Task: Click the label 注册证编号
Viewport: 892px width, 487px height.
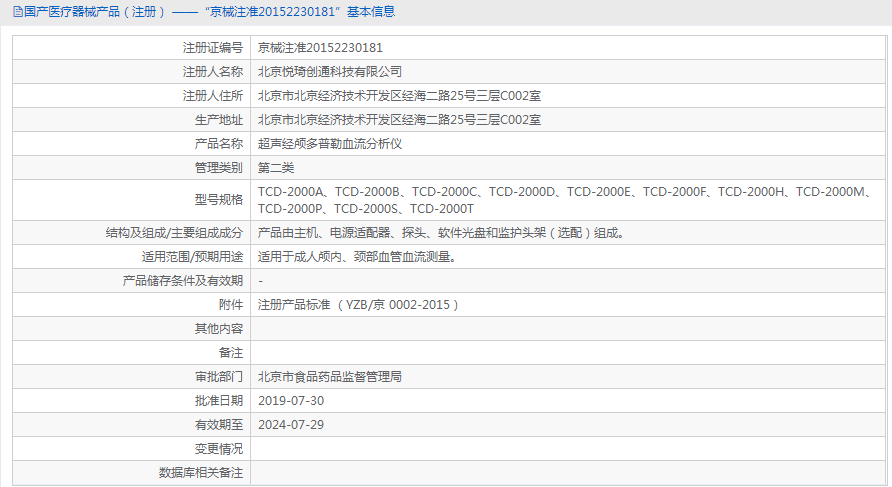Action: (213, 48)
